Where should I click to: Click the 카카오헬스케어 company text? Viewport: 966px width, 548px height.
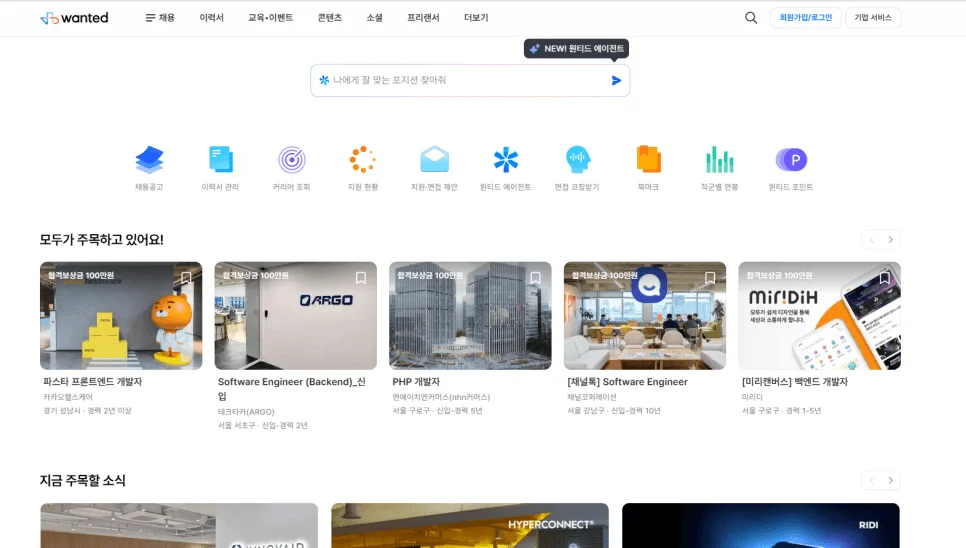[x=68, y=397]
